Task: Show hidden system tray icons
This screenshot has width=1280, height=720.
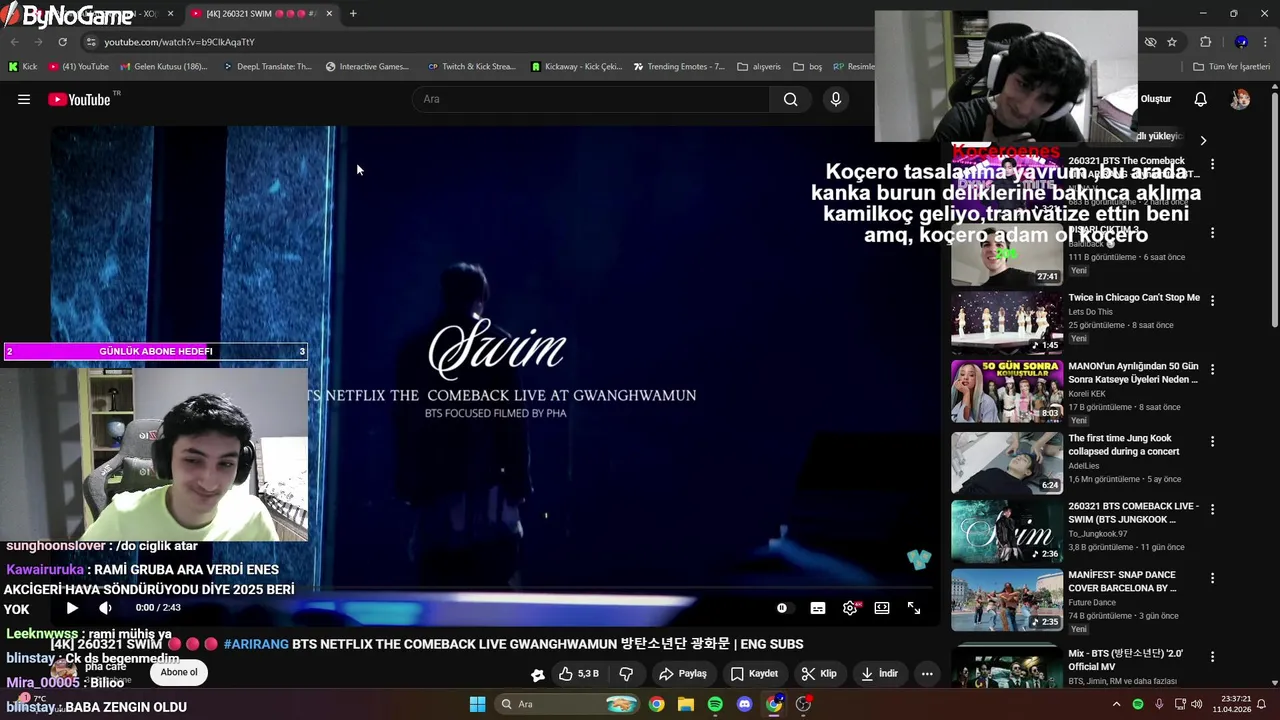Action: [x=1116, y=704]
